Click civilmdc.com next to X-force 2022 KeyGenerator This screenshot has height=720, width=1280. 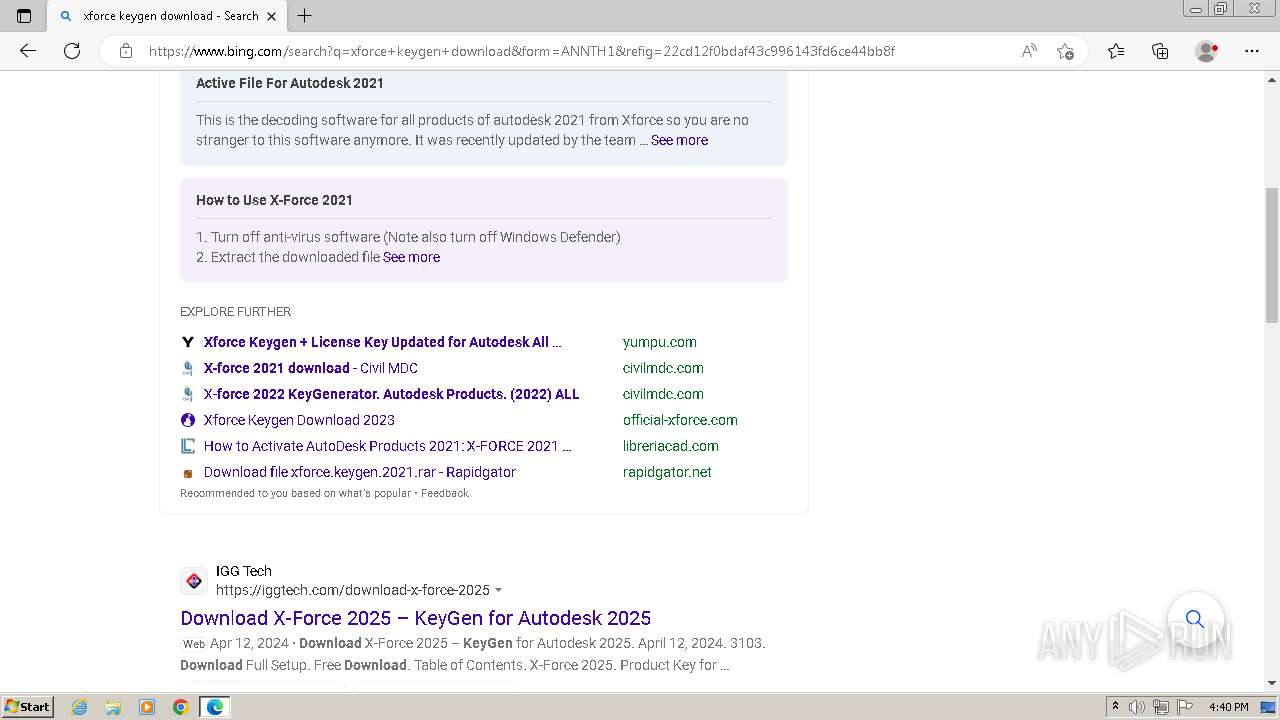pyautogui.click(x=663, y=394)
